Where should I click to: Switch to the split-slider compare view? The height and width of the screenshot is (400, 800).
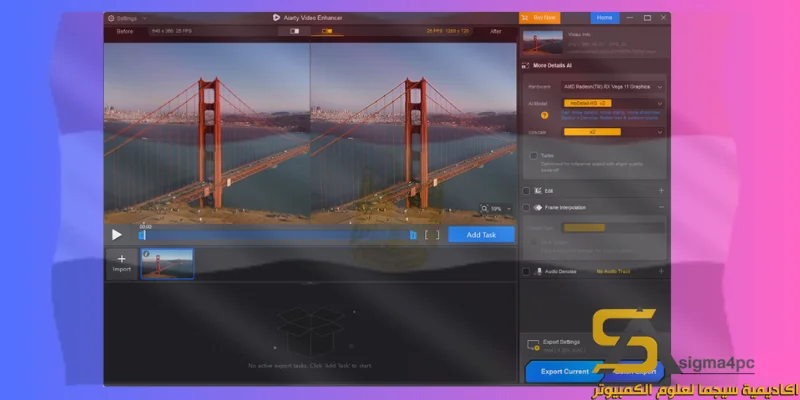pos(294,31)
